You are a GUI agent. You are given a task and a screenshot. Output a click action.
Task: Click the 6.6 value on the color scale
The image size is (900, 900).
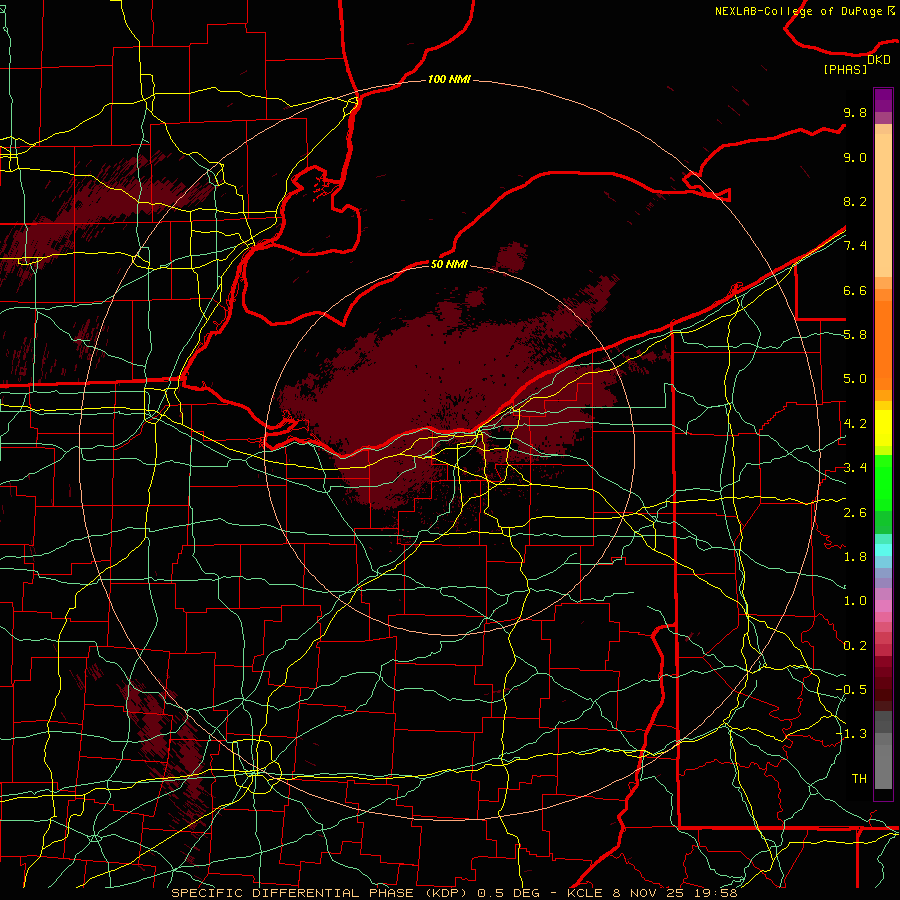855,290
